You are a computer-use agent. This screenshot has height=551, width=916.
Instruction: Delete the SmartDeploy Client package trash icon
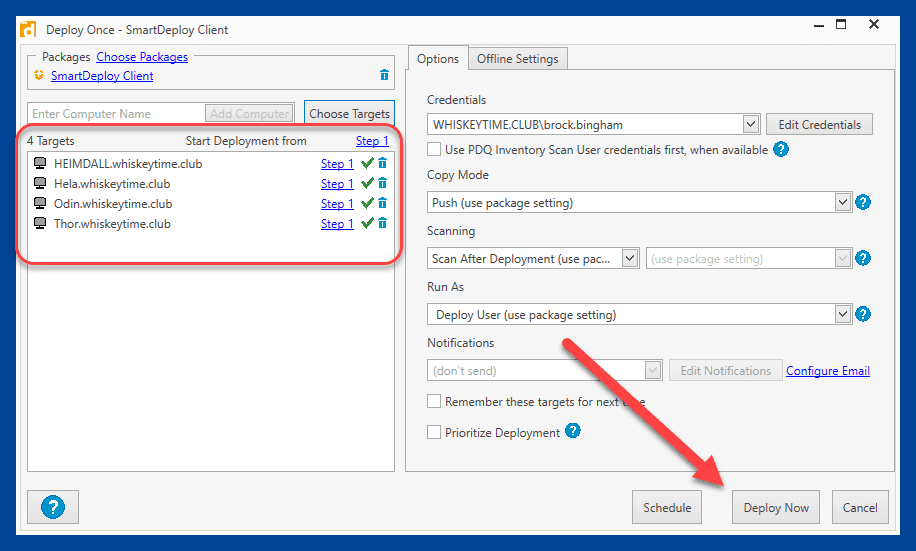384,75
